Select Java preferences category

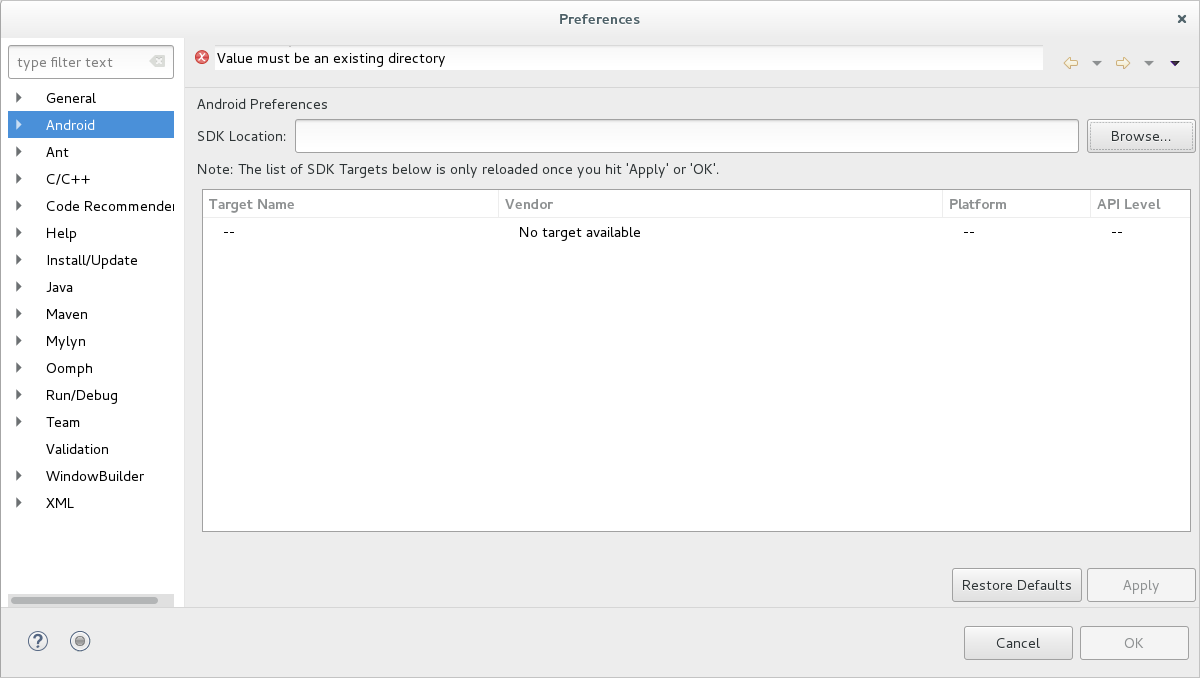point(59,287)
